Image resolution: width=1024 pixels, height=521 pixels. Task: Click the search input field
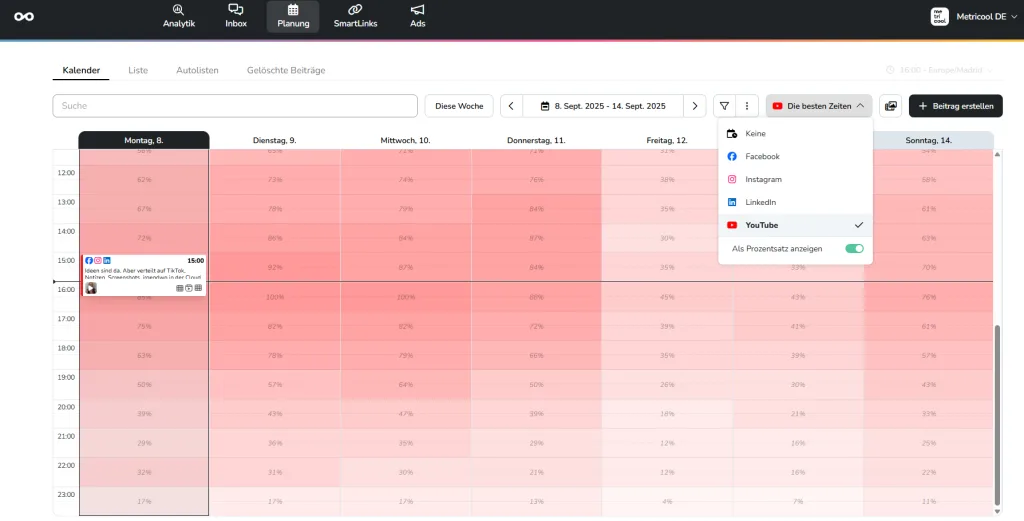click(x=235, y=106)
